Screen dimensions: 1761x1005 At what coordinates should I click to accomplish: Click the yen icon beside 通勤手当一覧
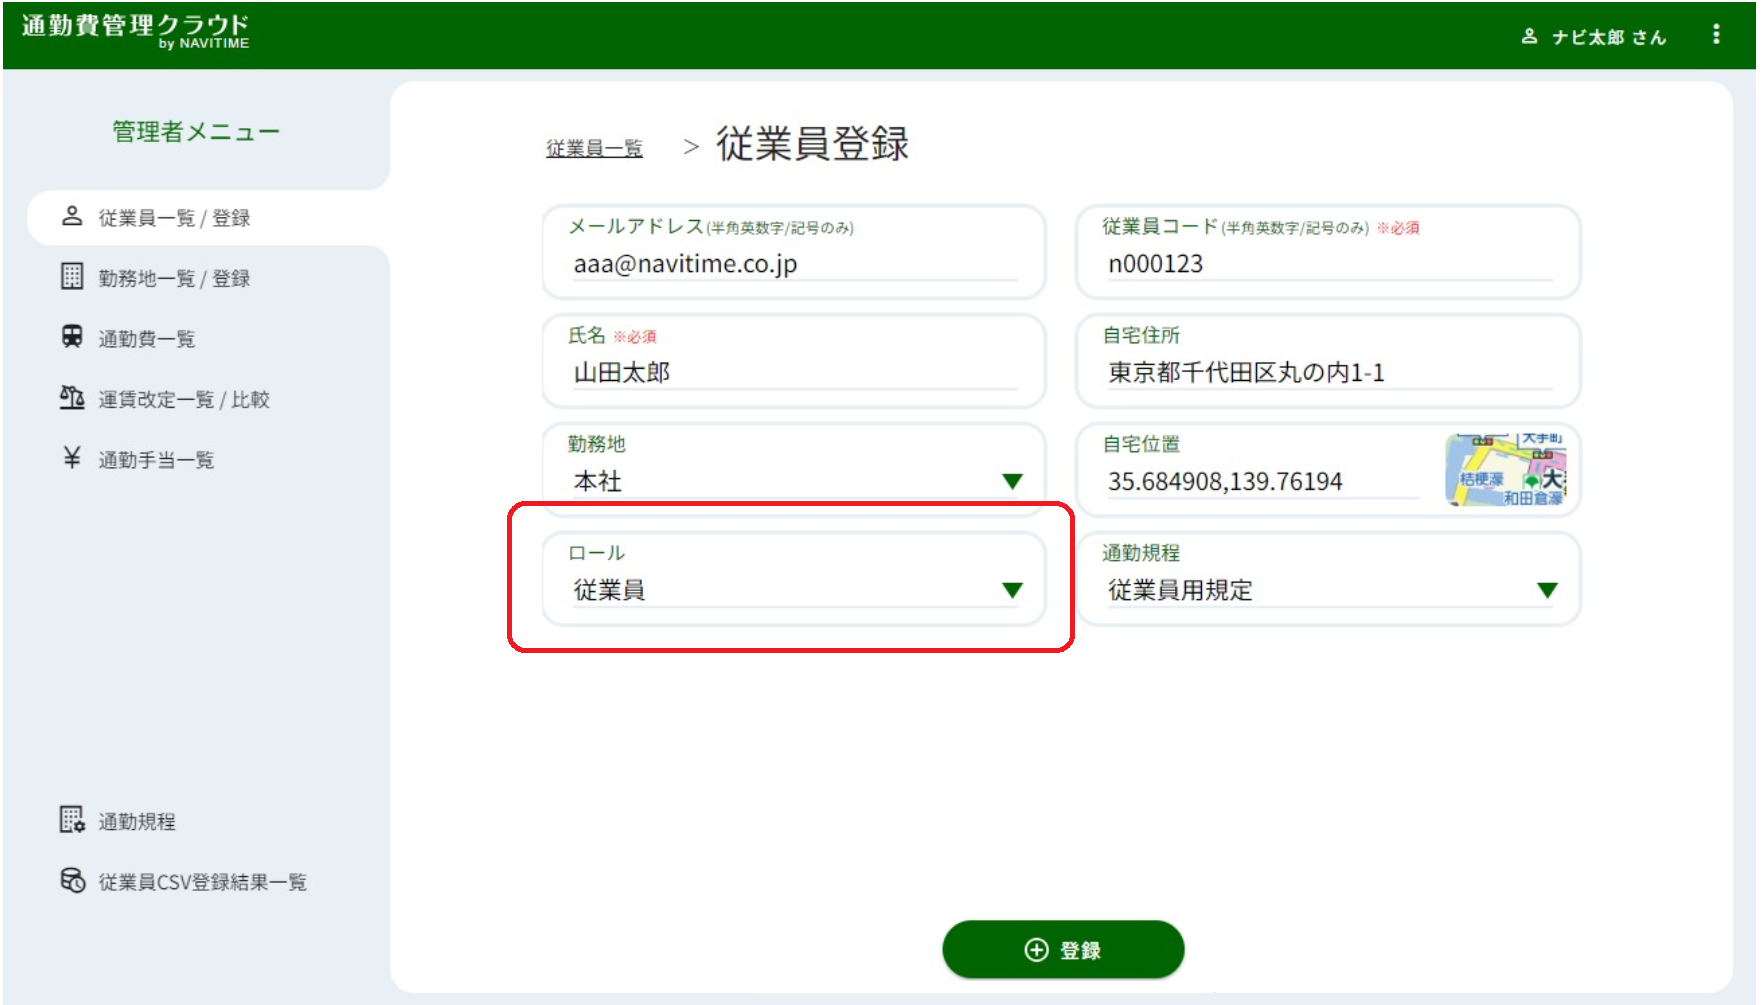click(72, 458)
